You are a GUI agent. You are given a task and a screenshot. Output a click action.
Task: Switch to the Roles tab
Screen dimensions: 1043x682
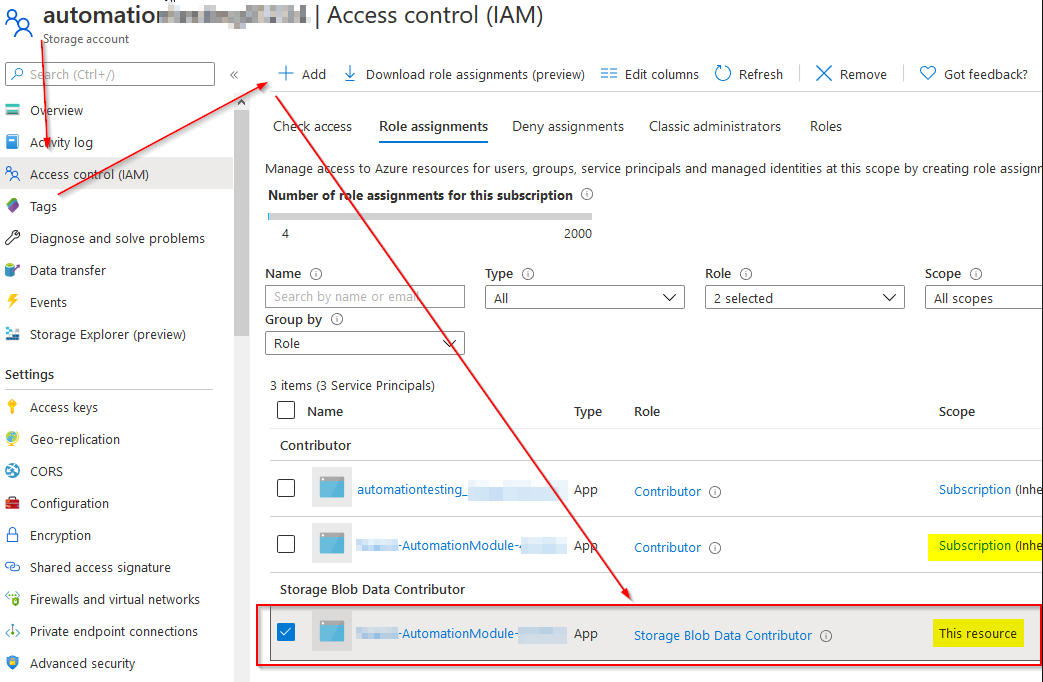(x=825, y=126)
